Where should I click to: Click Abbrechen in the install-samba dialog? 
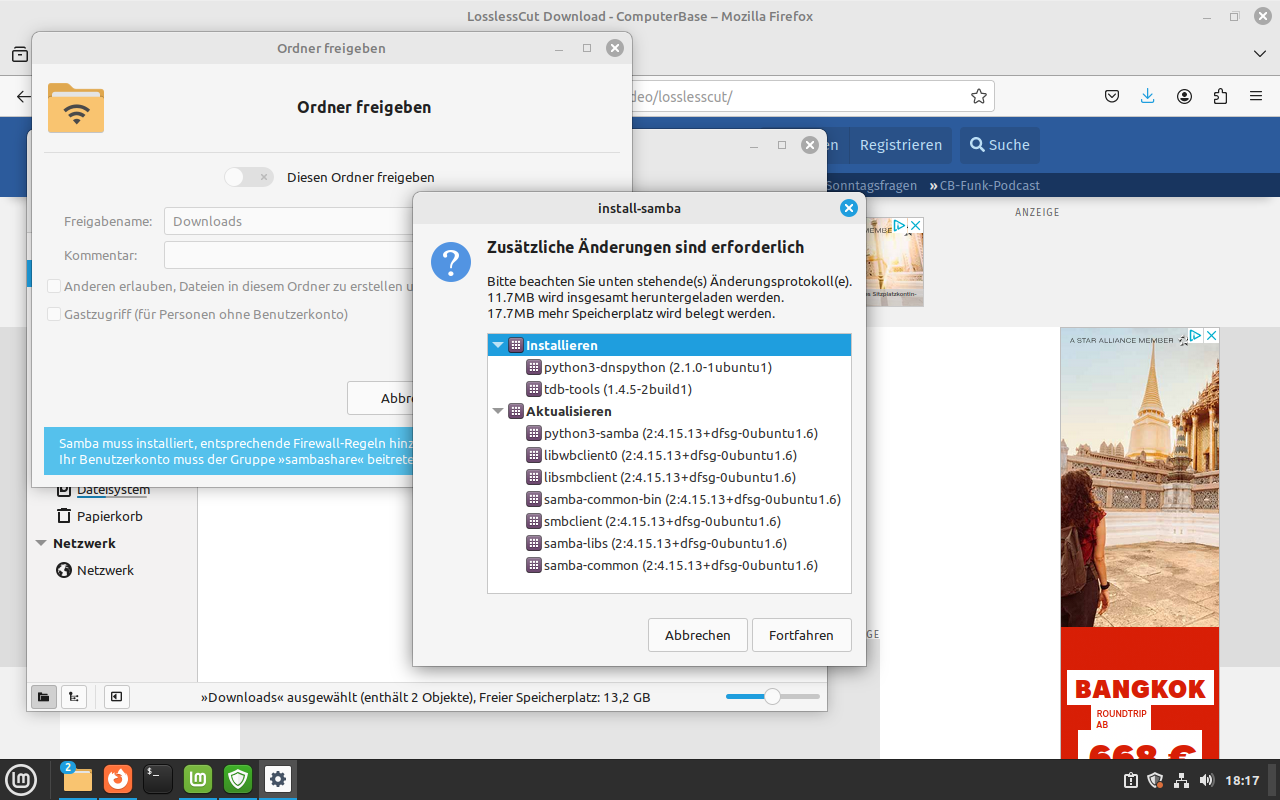[x=698, y=635]
